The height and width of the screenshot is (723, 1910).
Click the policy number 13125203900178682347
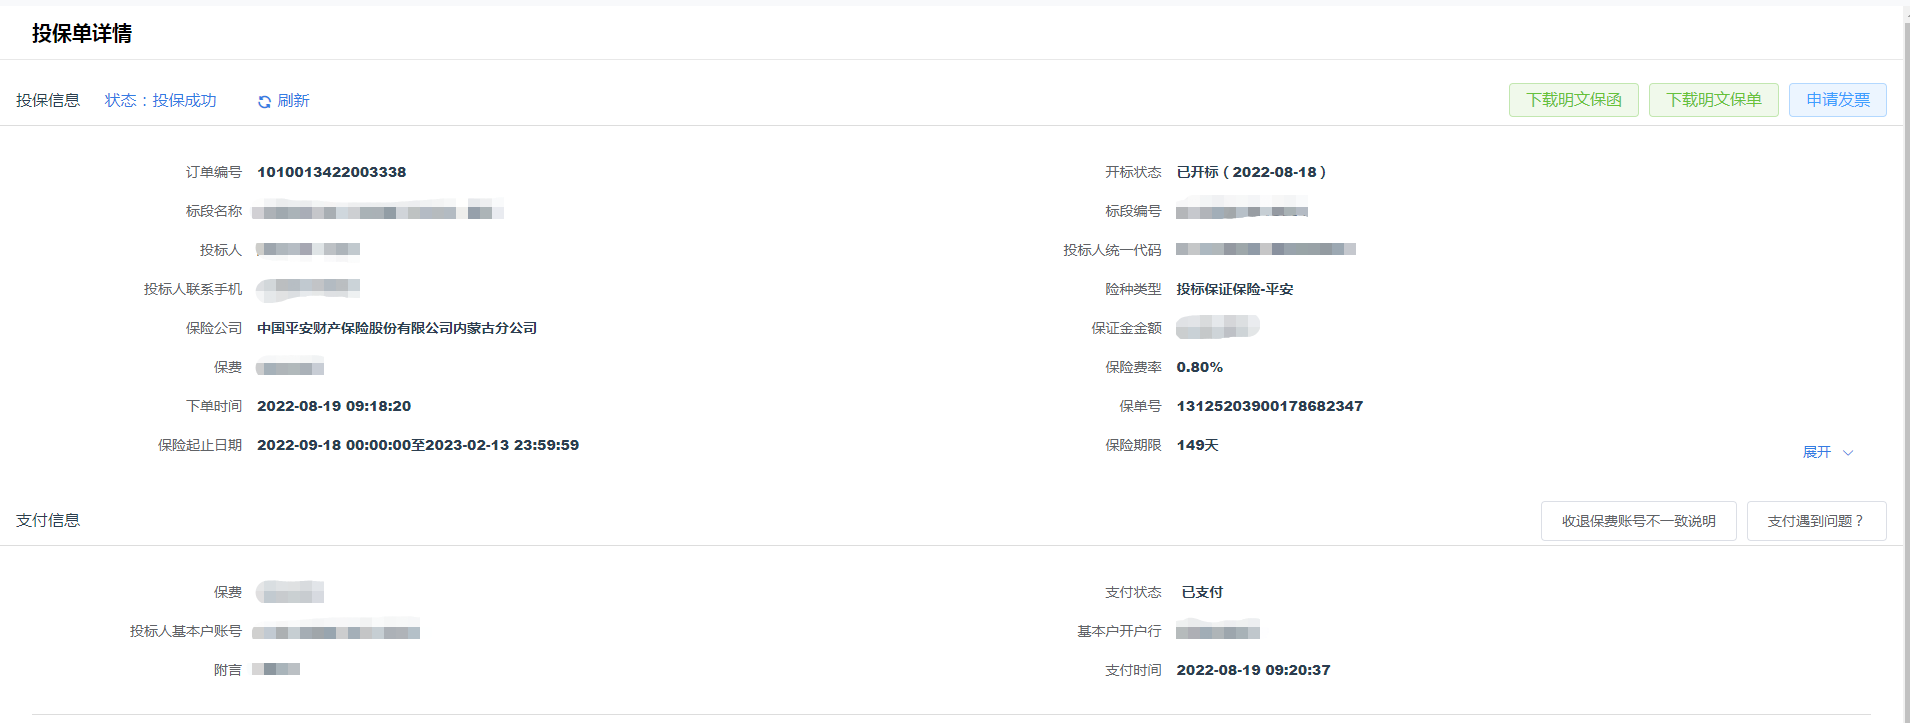[x=1269, y=406]
